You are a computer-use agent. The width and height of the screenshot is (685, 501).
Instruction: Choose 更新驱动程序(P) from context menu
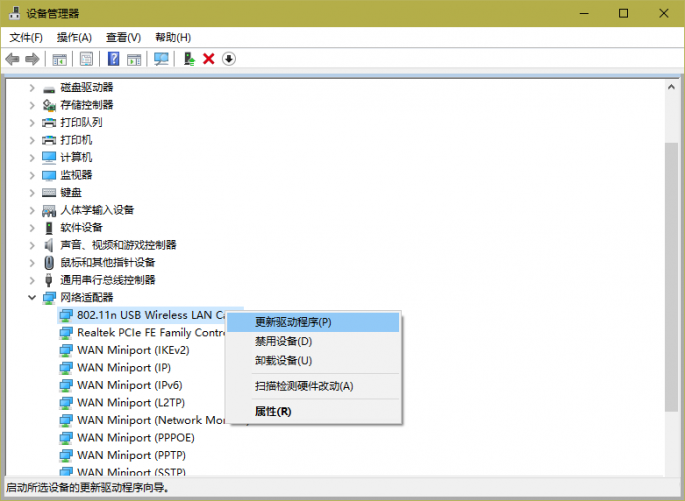coord(313,322)
